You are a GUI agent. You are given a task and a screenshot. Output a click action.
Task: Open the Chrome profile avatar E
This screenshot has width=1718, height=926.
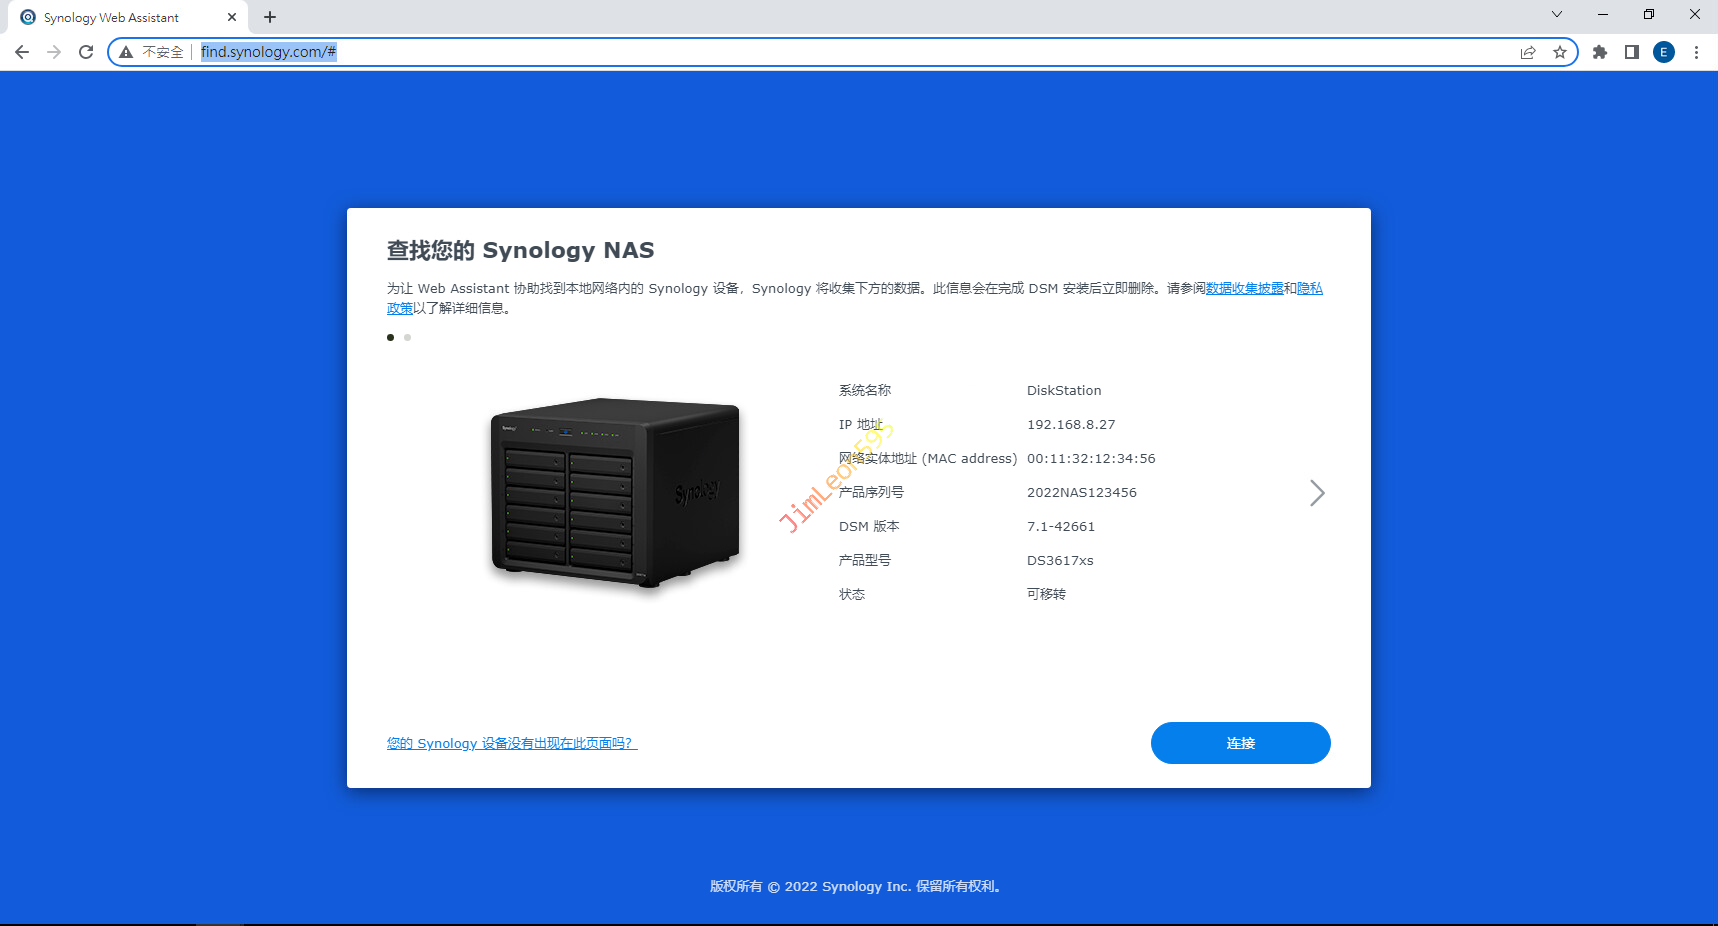click(x=1664, y=52)
